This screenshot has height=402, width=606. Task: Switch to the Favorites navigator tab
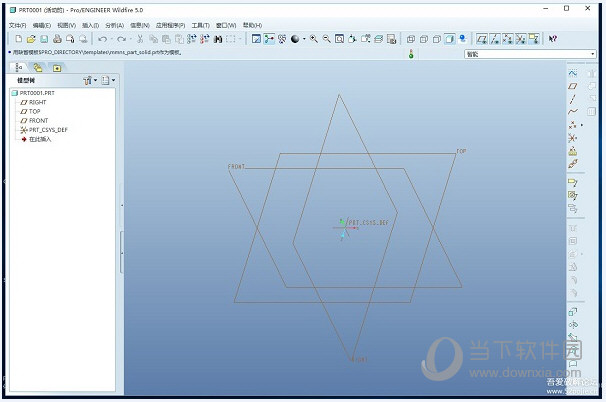tap(57, 68)
